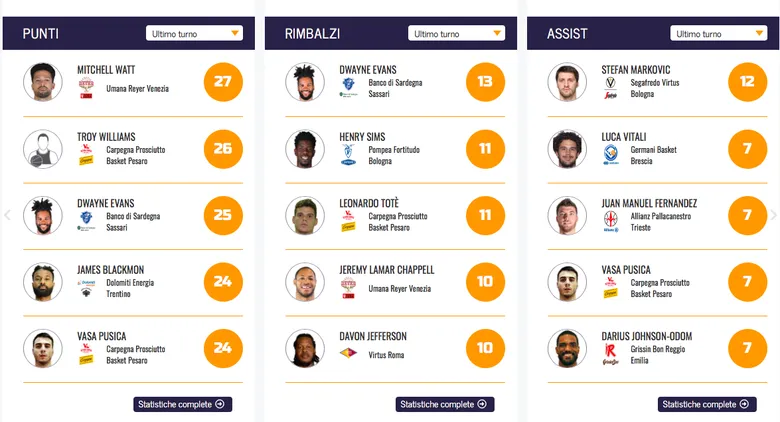780x422 pixels.
Task: Click Germani Basket Brescia team logo
Action: tap(611, 155)
